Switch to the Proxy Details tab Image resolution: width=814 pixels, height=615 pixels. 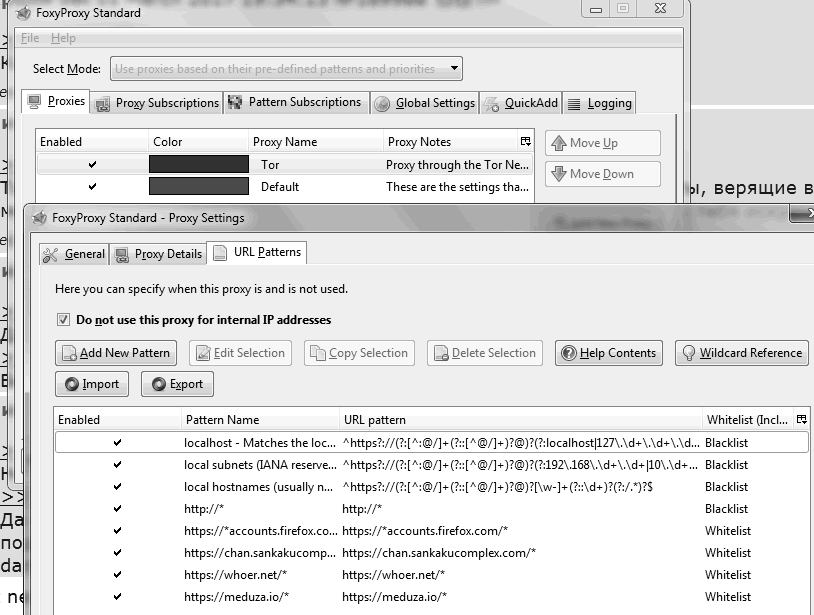tap(158, 254)
